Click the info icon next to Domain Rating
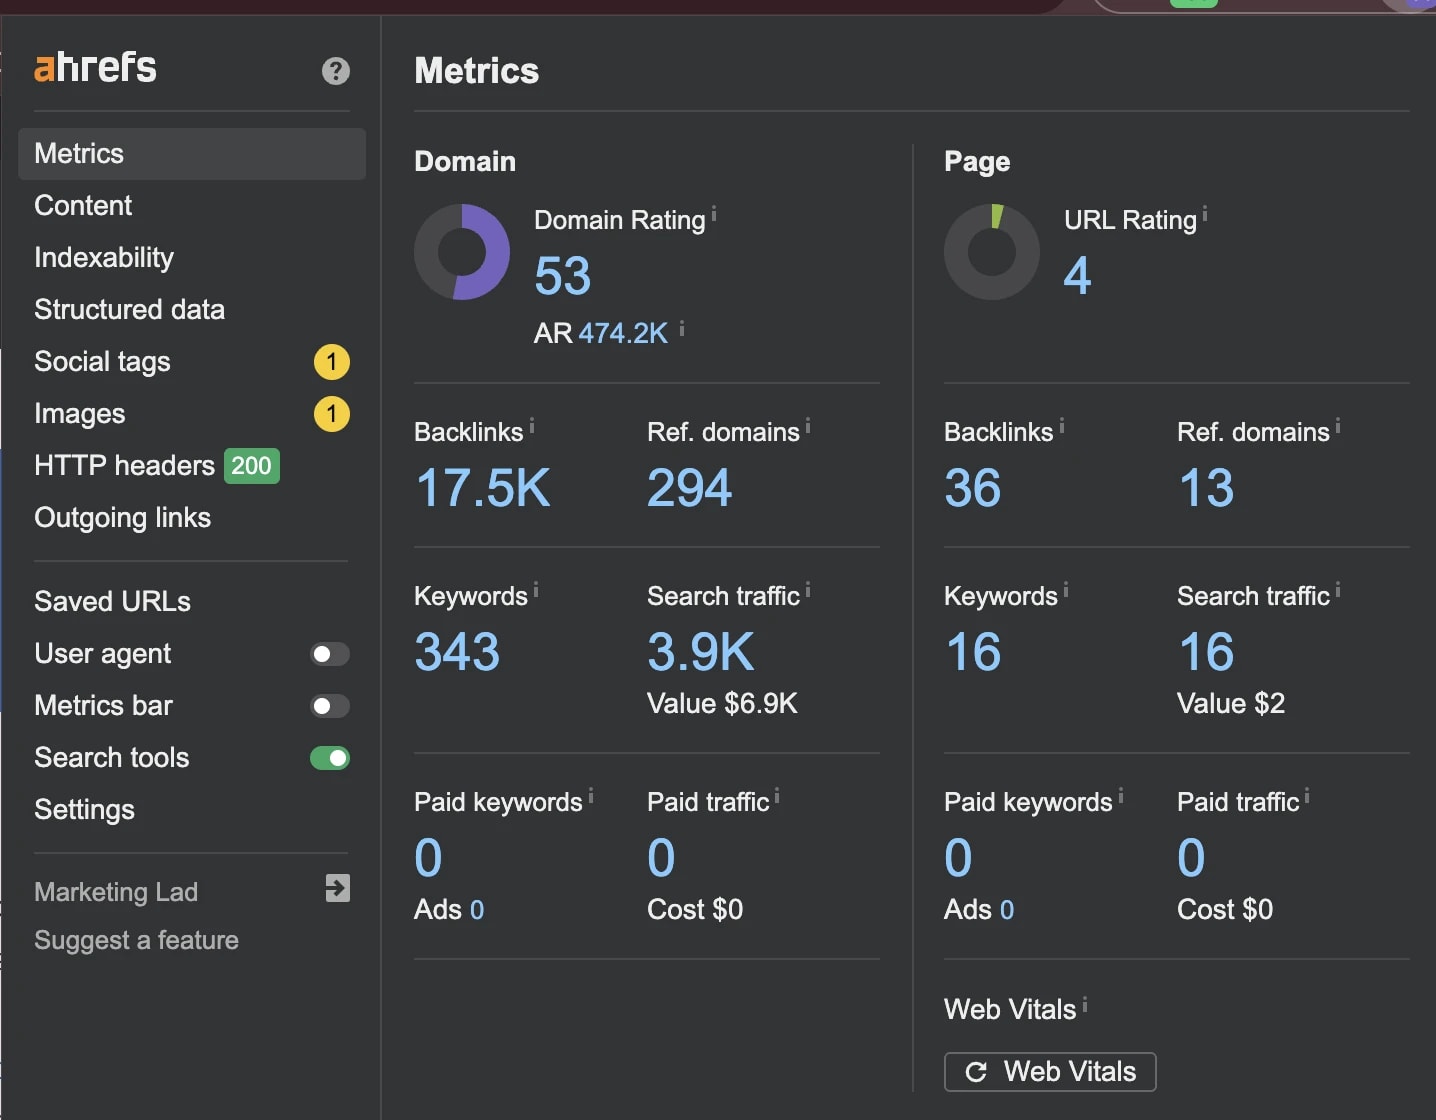1436x1120 pixels. 714,214
